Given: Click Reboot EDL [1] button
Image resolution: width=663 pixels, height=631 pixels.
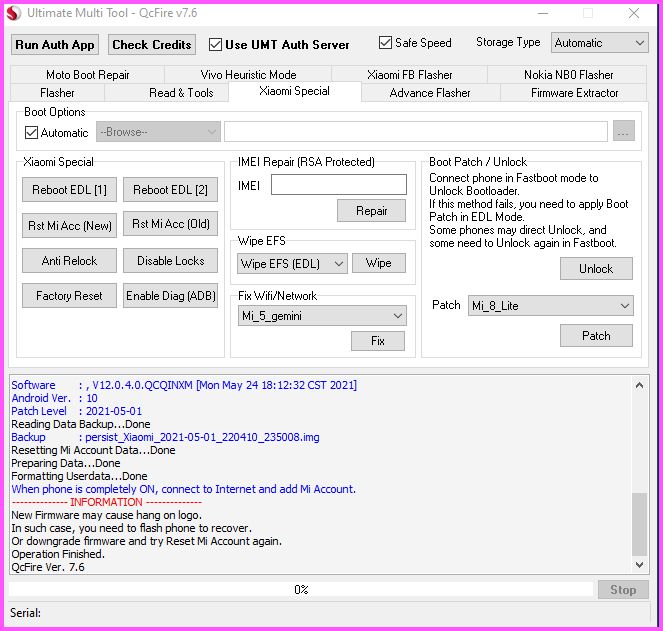Looking at the screenshot, I should (69, 189).
